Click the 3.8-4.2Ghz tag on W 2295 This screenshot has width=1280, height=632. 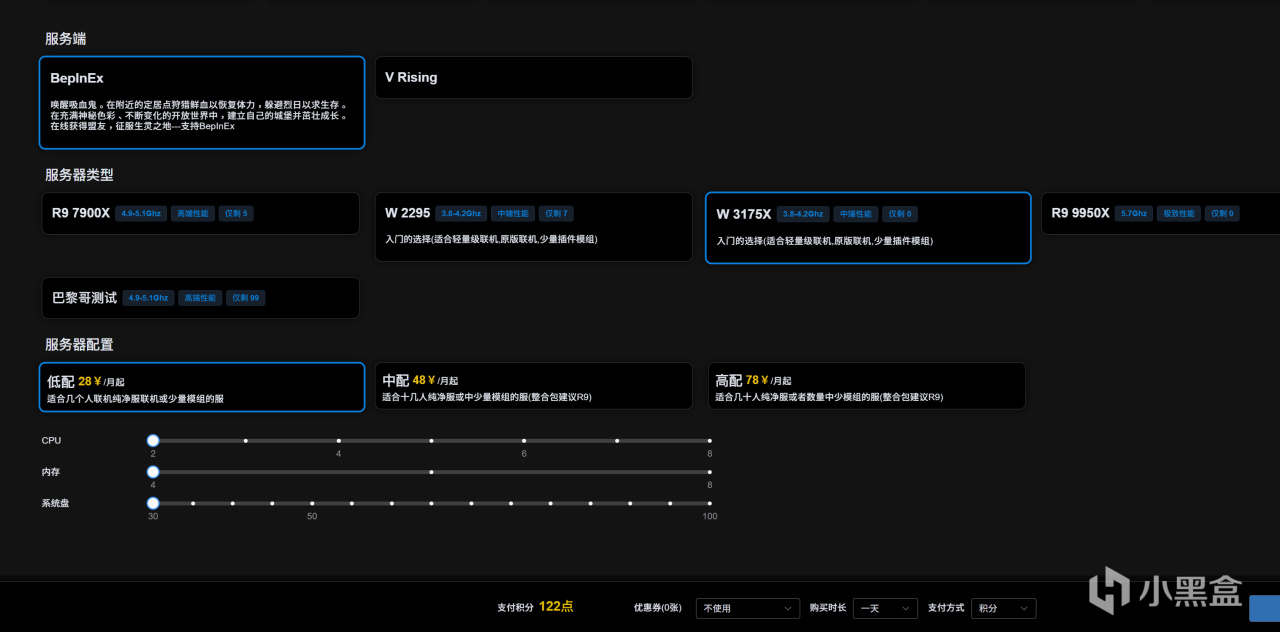coord(461,213)
